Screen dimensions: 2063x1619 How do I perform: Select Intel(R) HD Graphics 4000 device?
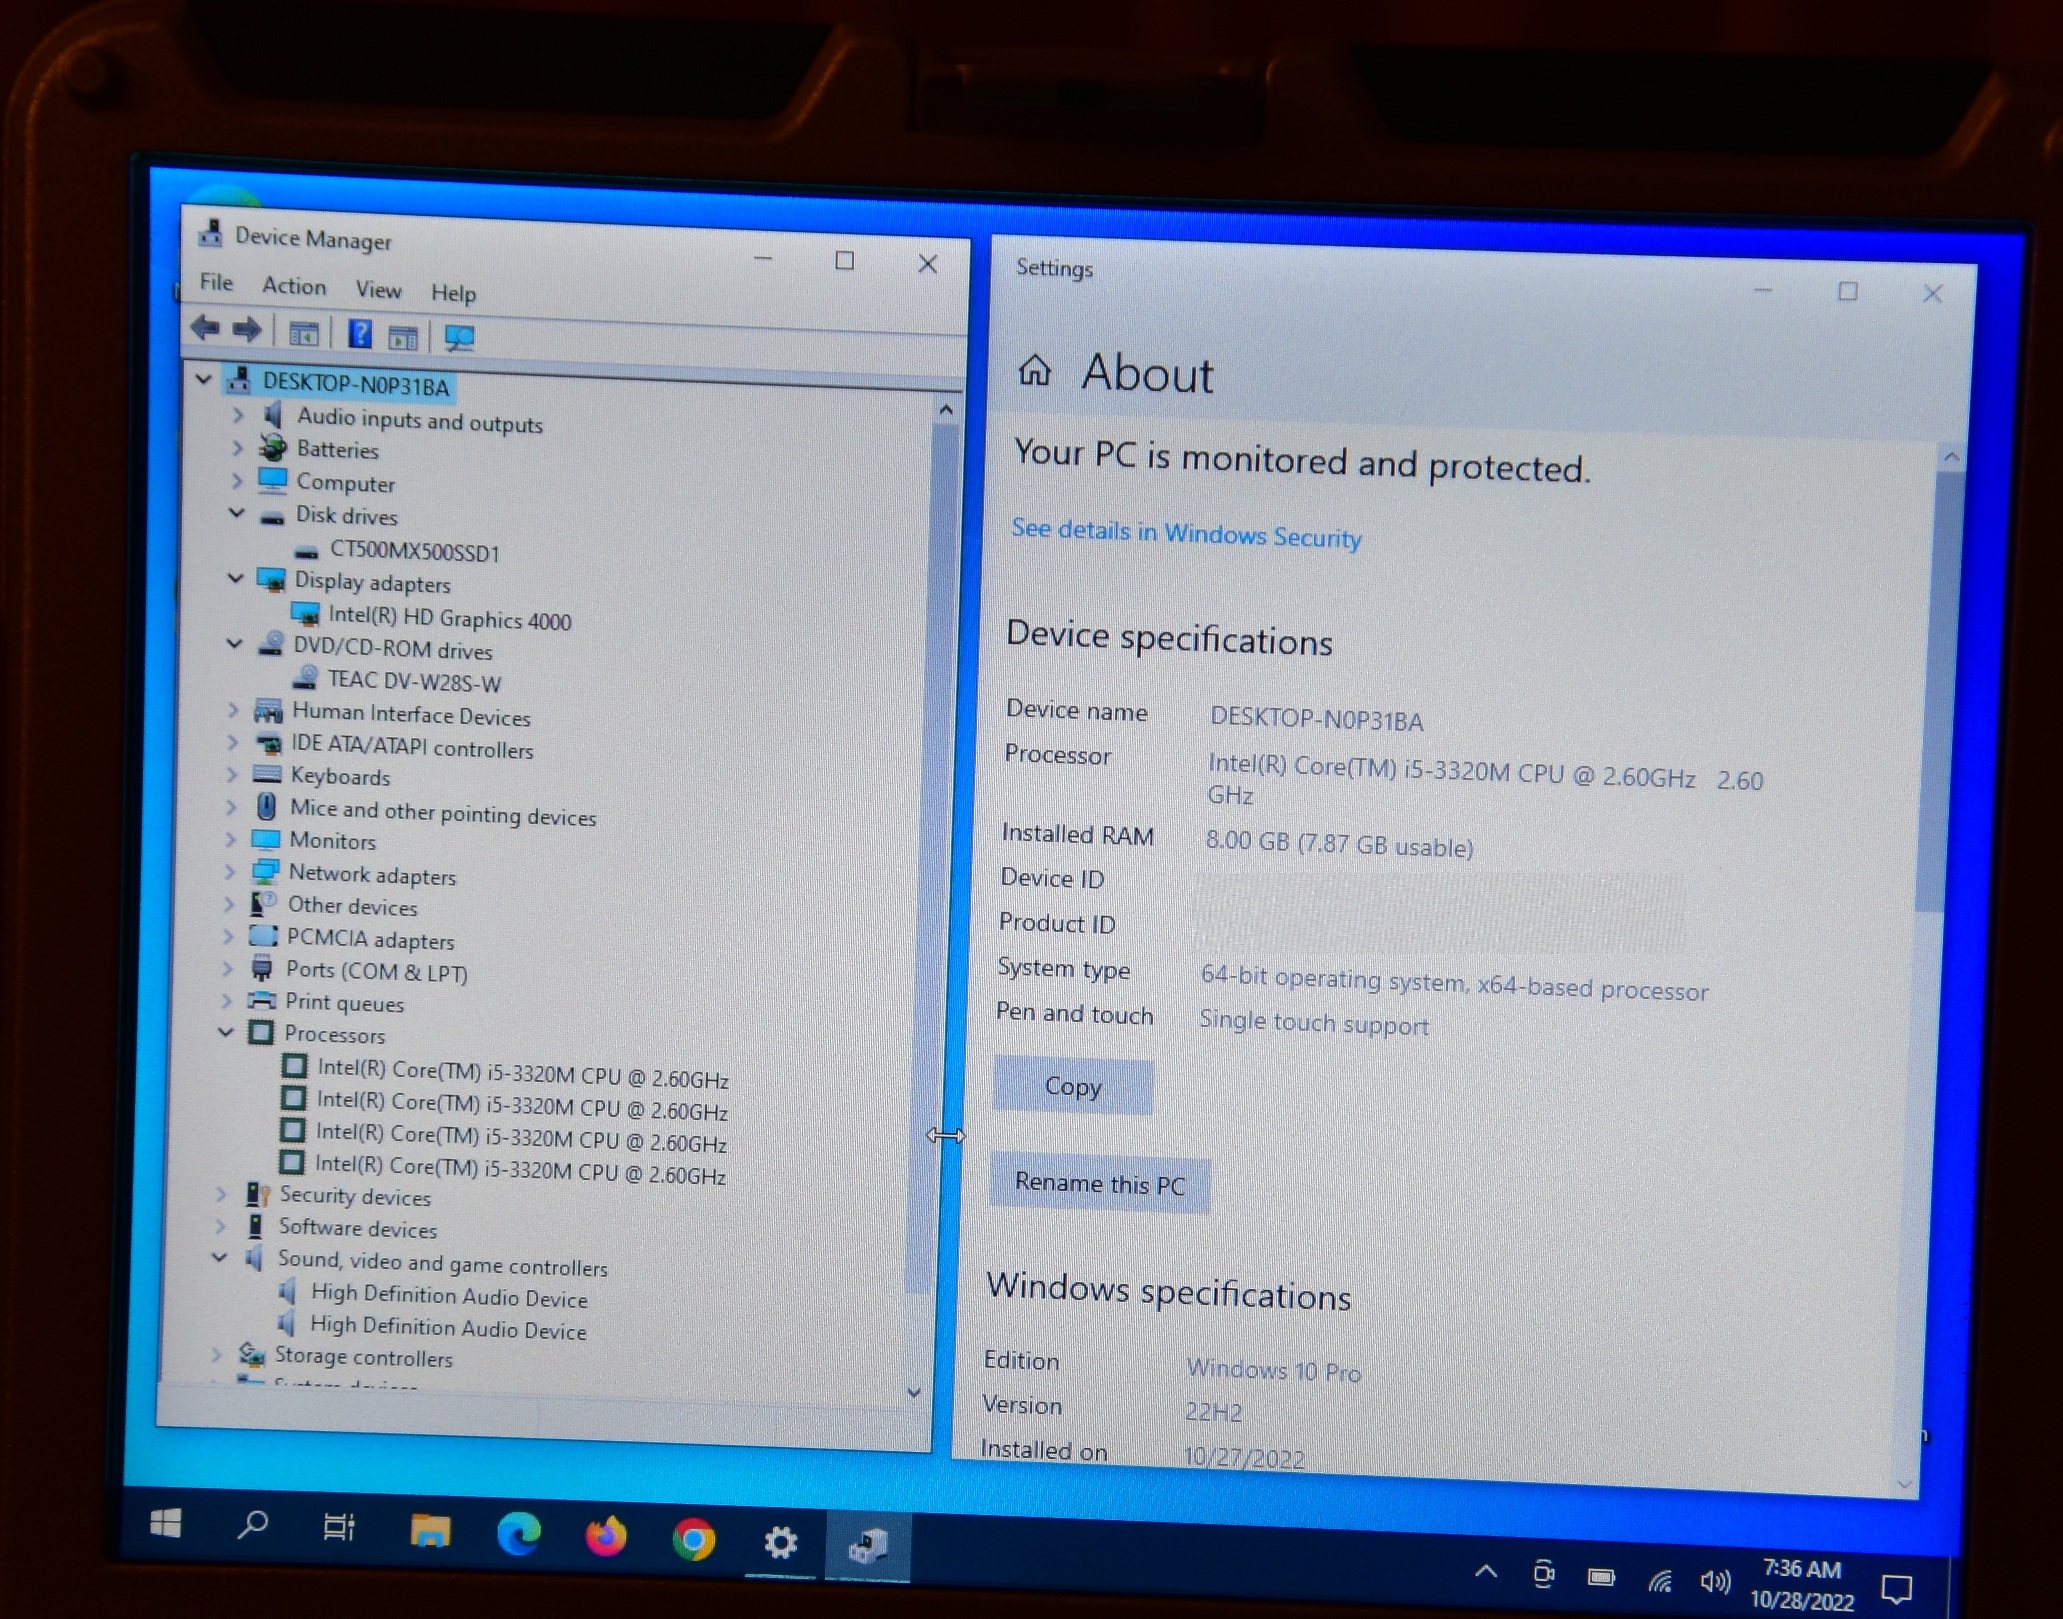click(x=449, y=619)
